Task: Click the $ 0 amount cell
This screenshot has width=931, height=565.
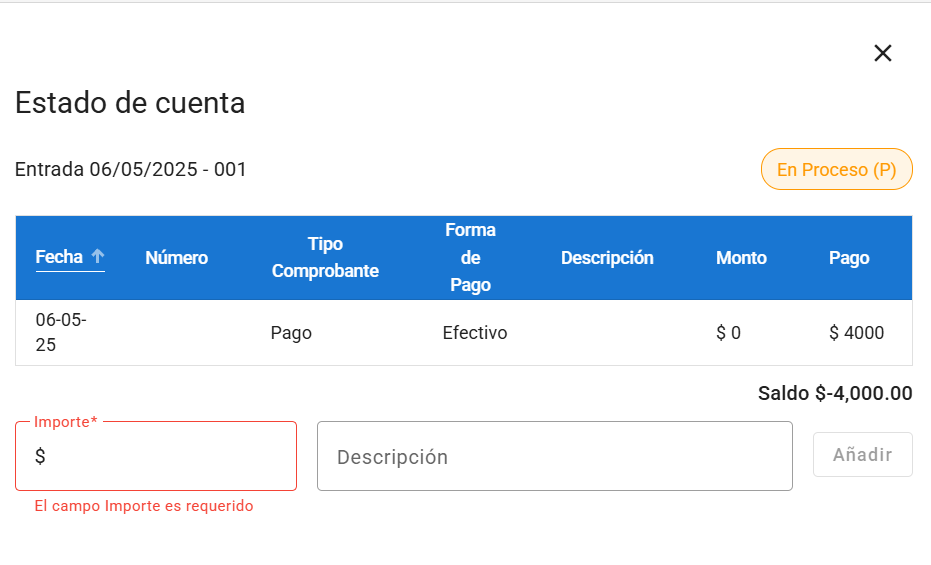Action: pos(728,332)
